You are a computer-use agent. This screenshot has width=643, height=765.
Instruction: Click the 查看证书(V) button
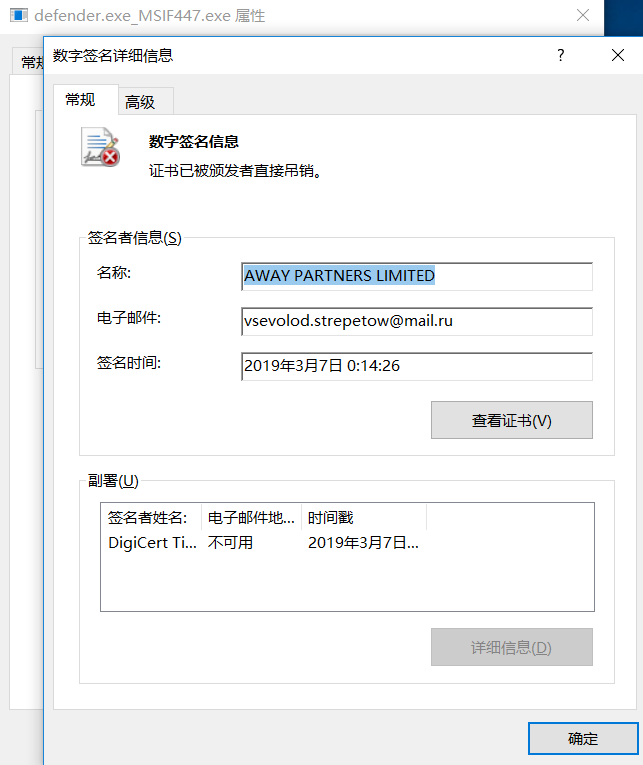click(x=511, y=420)
